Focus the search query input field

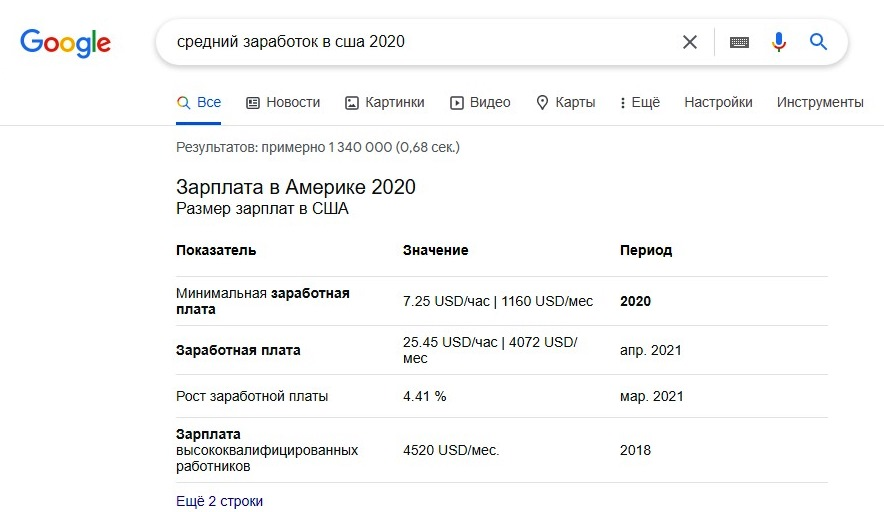[420, 42]
